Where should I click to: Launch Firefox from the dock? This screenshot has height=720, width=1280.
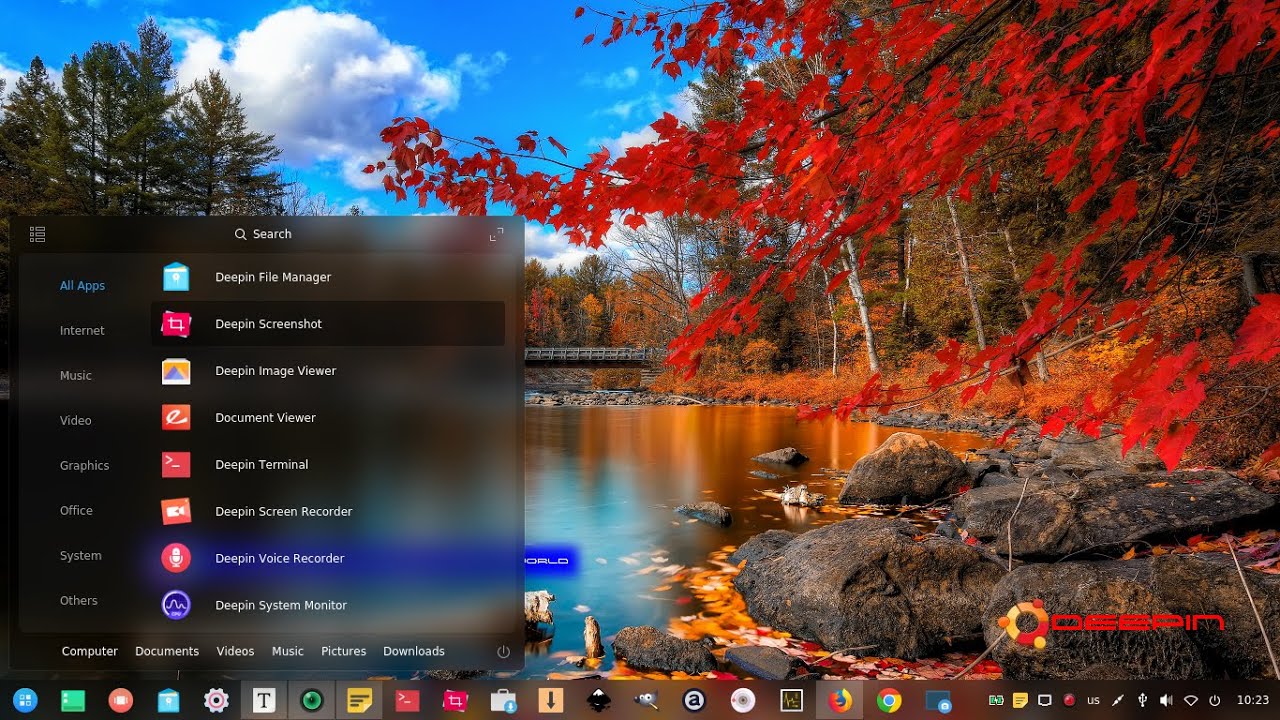point(840,701)
